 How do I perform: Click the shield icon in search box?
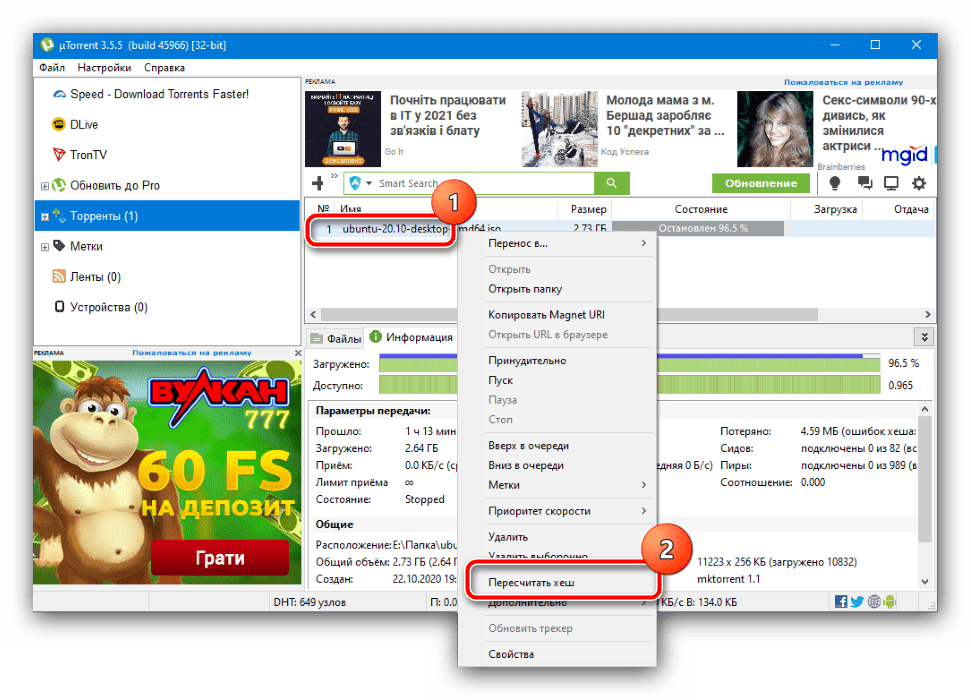point(355,183)
